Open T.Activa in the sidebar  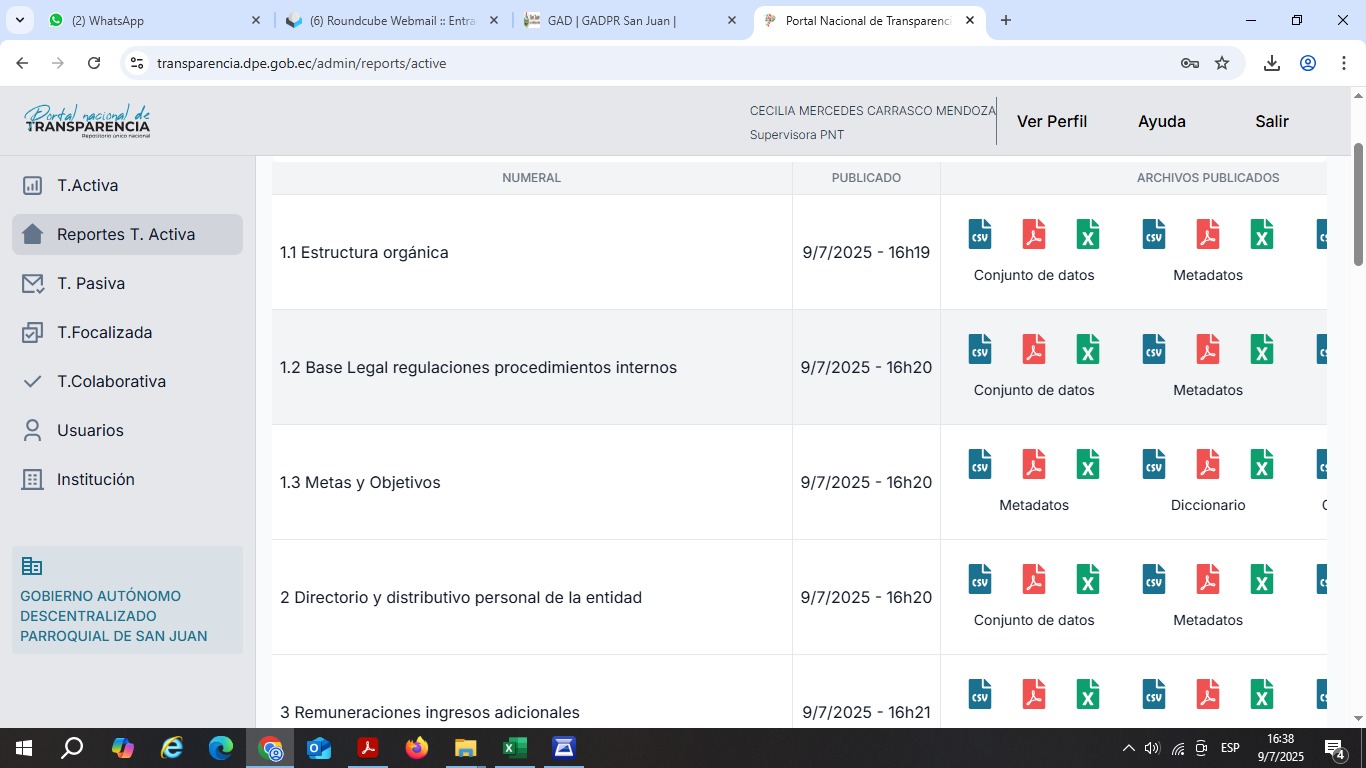[x=87, y=185]
